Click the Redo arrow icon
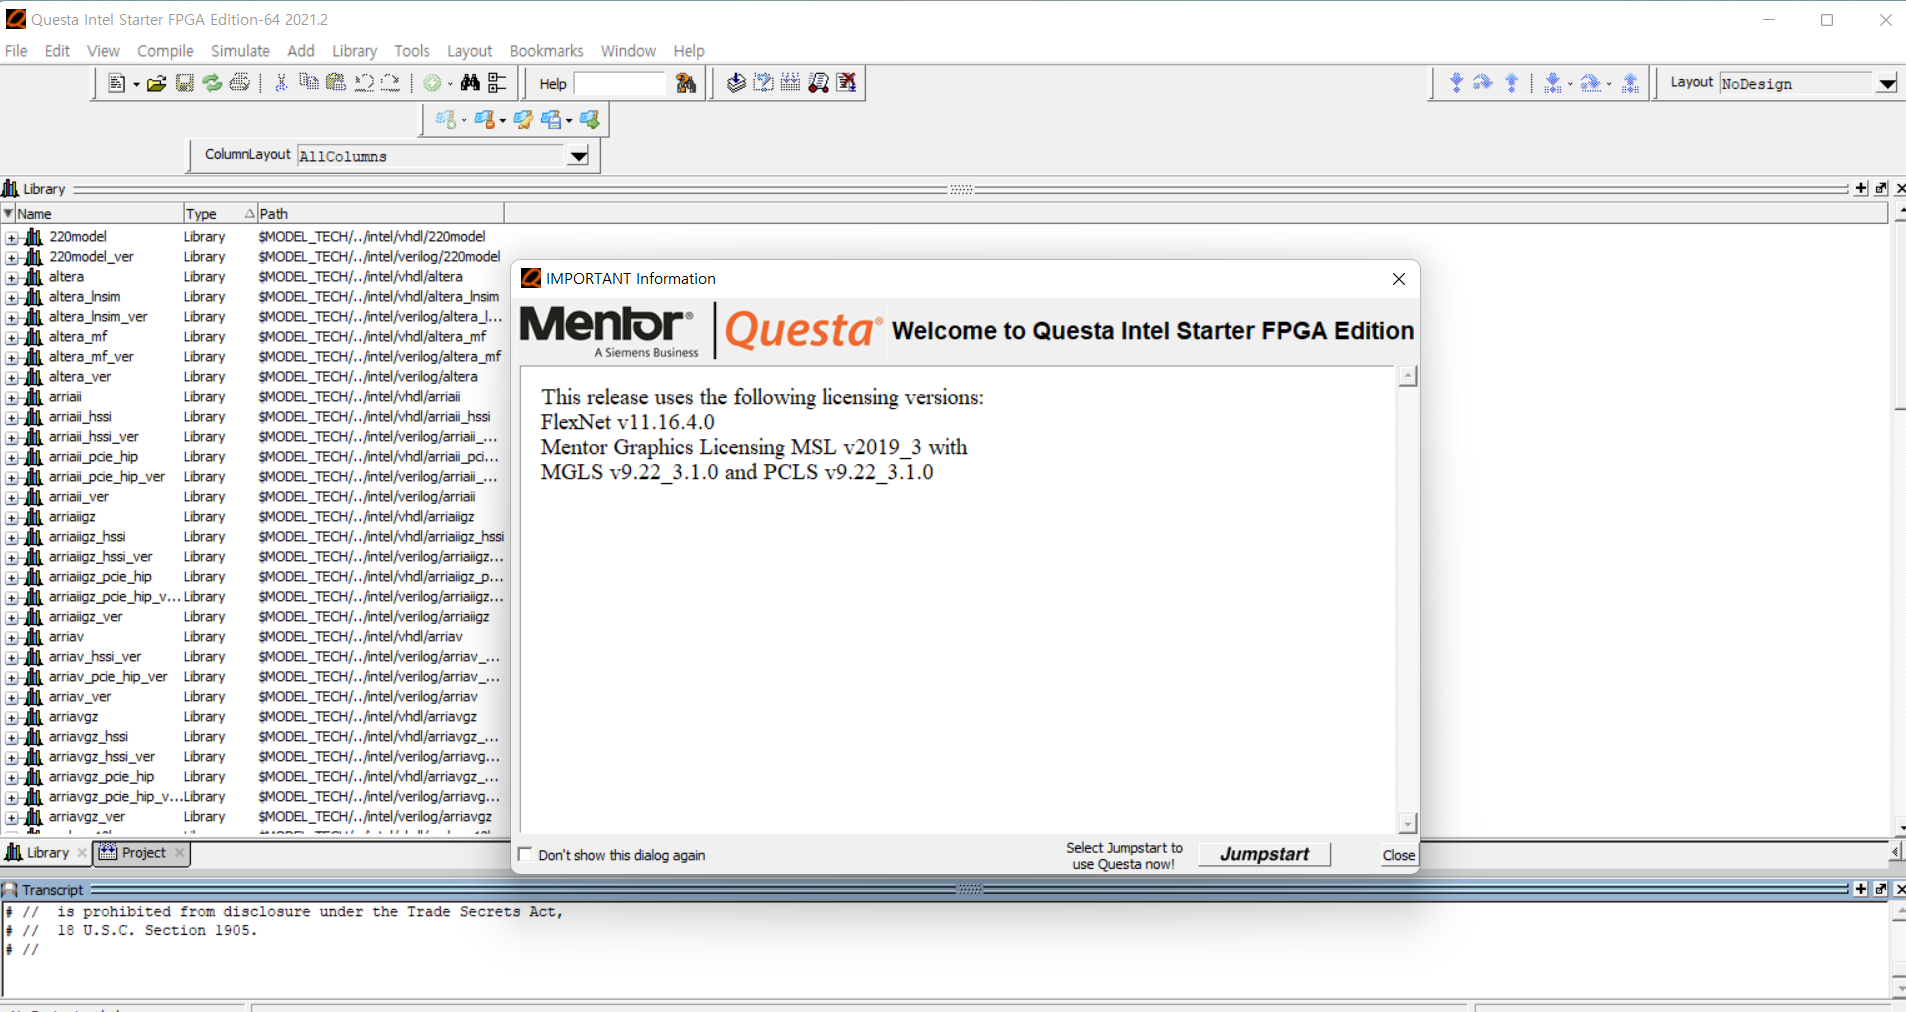This screenshot has width=1906, height=1012. point(391,83)
